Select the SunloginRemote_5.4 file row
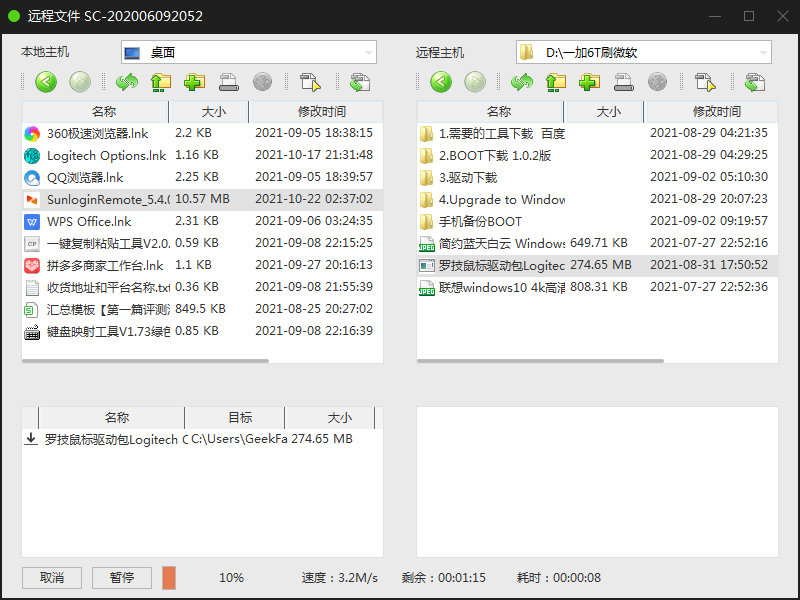The height and width of the screenshot is (600, 800). (x=203, y=199)
